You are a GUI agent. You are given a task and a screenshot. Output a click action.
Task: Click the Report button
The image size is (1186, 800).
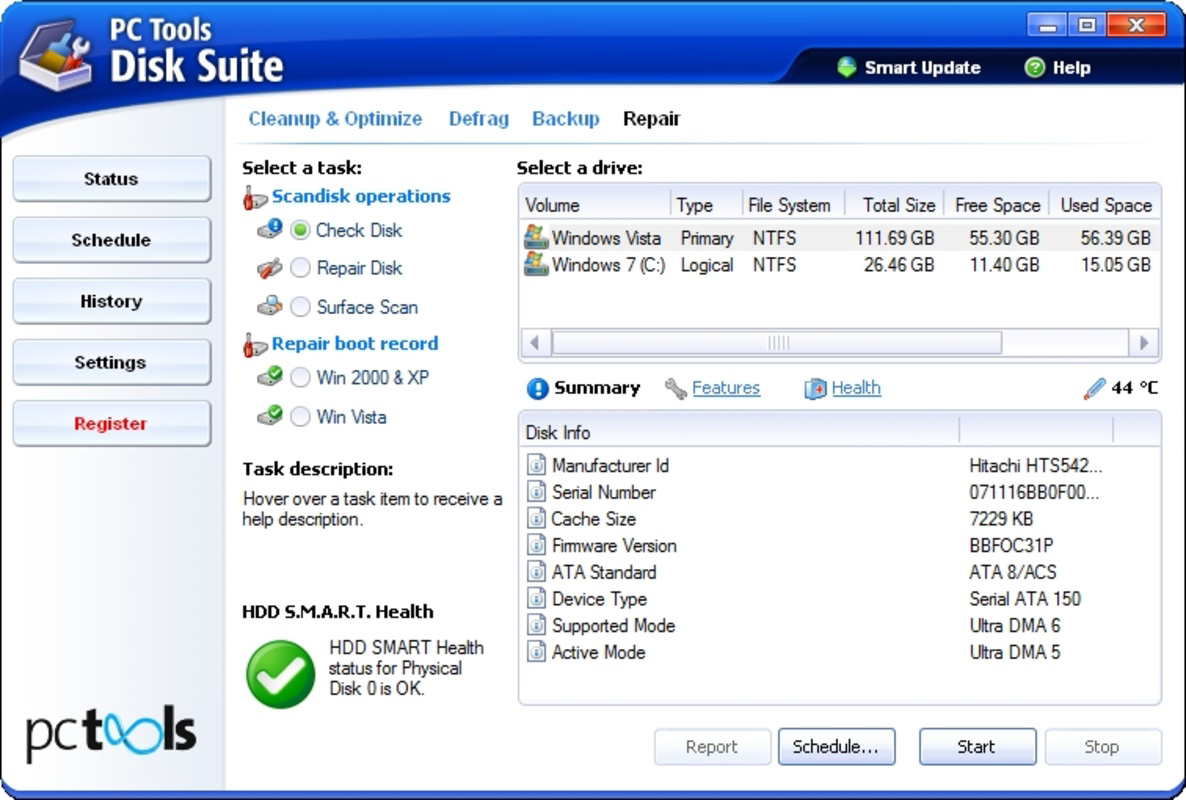pos(713,746)
